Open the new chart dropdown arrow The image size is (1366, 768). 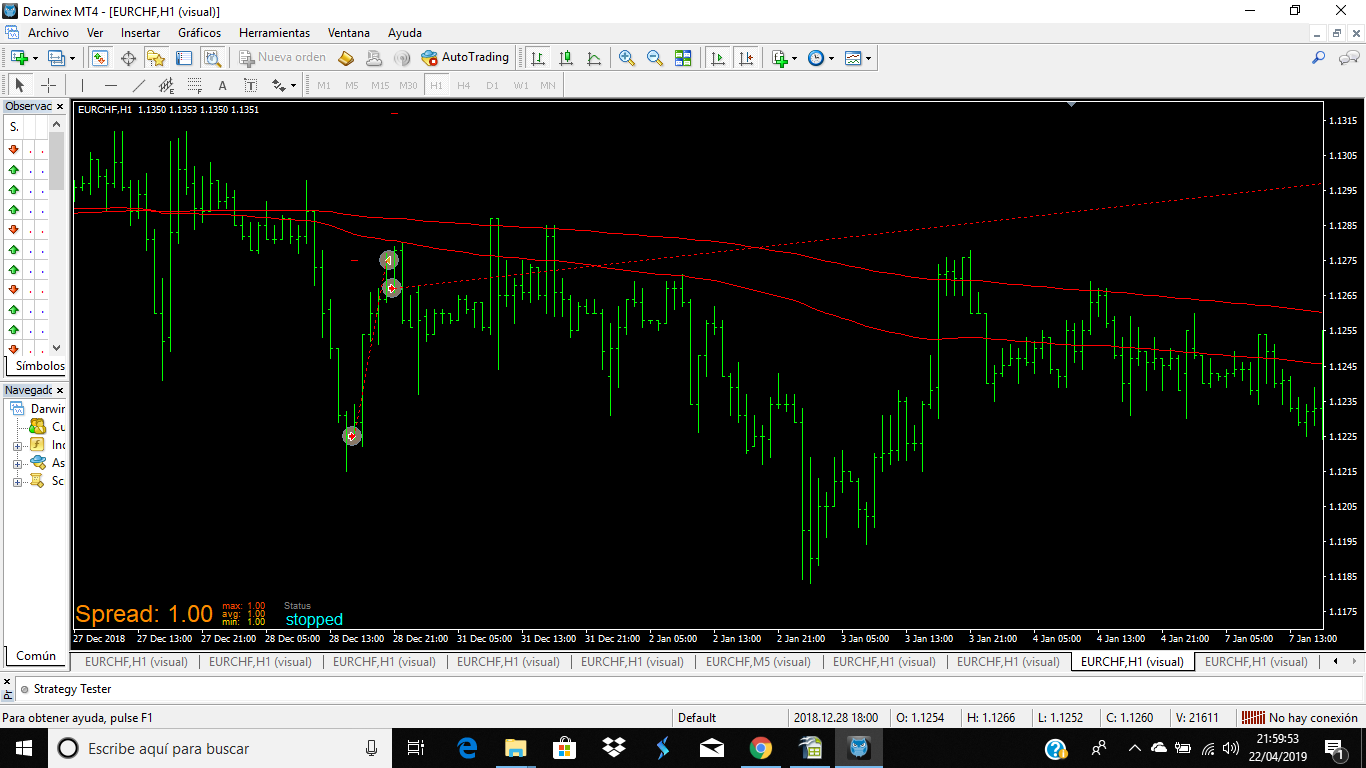[x=36, y=58]
